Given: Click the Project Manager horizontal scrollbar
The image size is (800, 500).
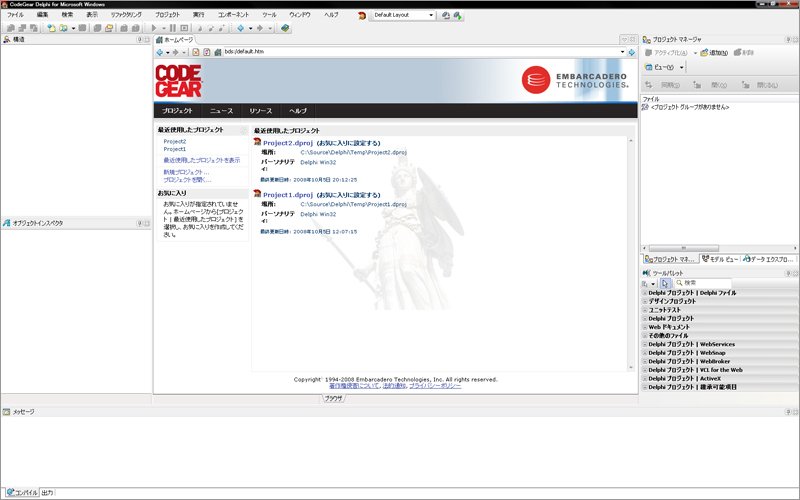Looking at the screenshot, I should point(719,248).
